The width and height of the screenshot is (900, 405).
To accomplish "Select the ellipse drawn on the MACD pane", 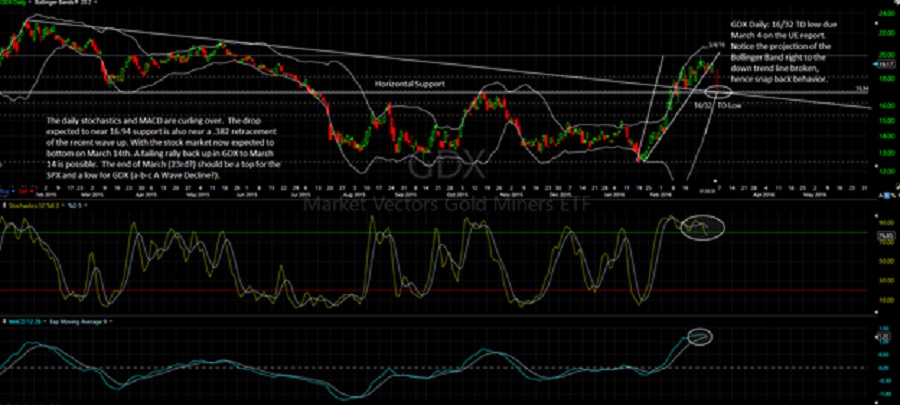I will [699, 337].
